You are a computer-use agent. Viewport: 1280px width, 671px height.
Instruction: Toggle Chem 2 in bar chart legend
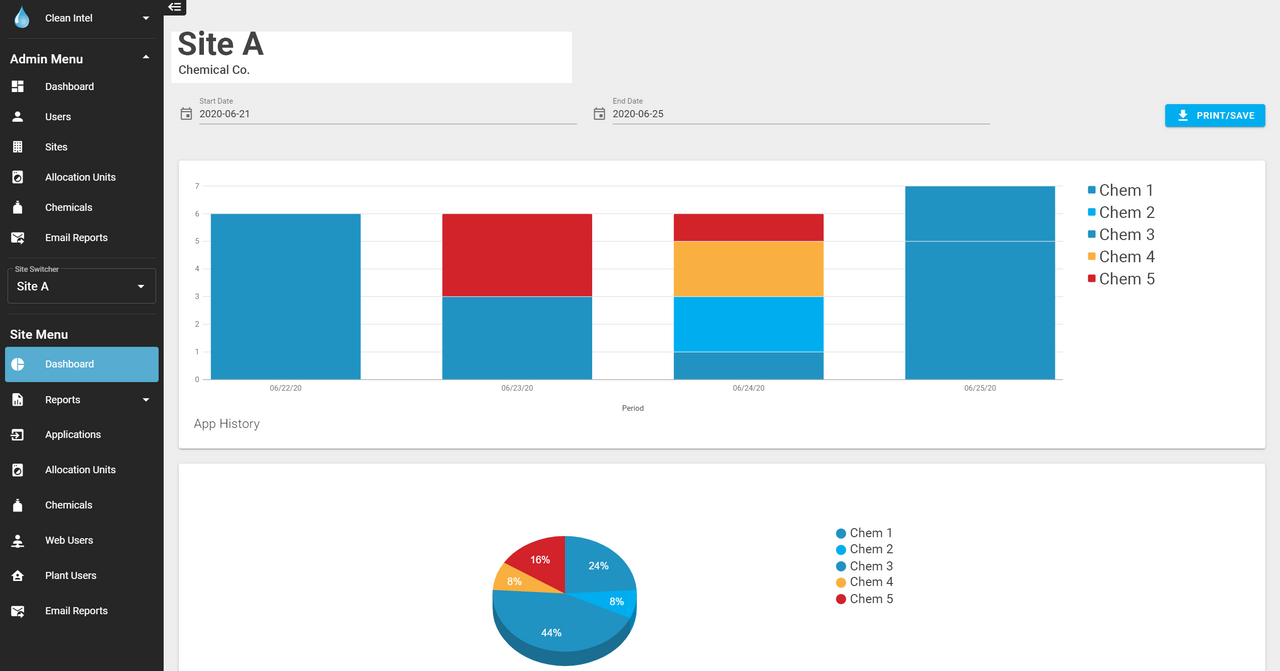coord(1120,212)
